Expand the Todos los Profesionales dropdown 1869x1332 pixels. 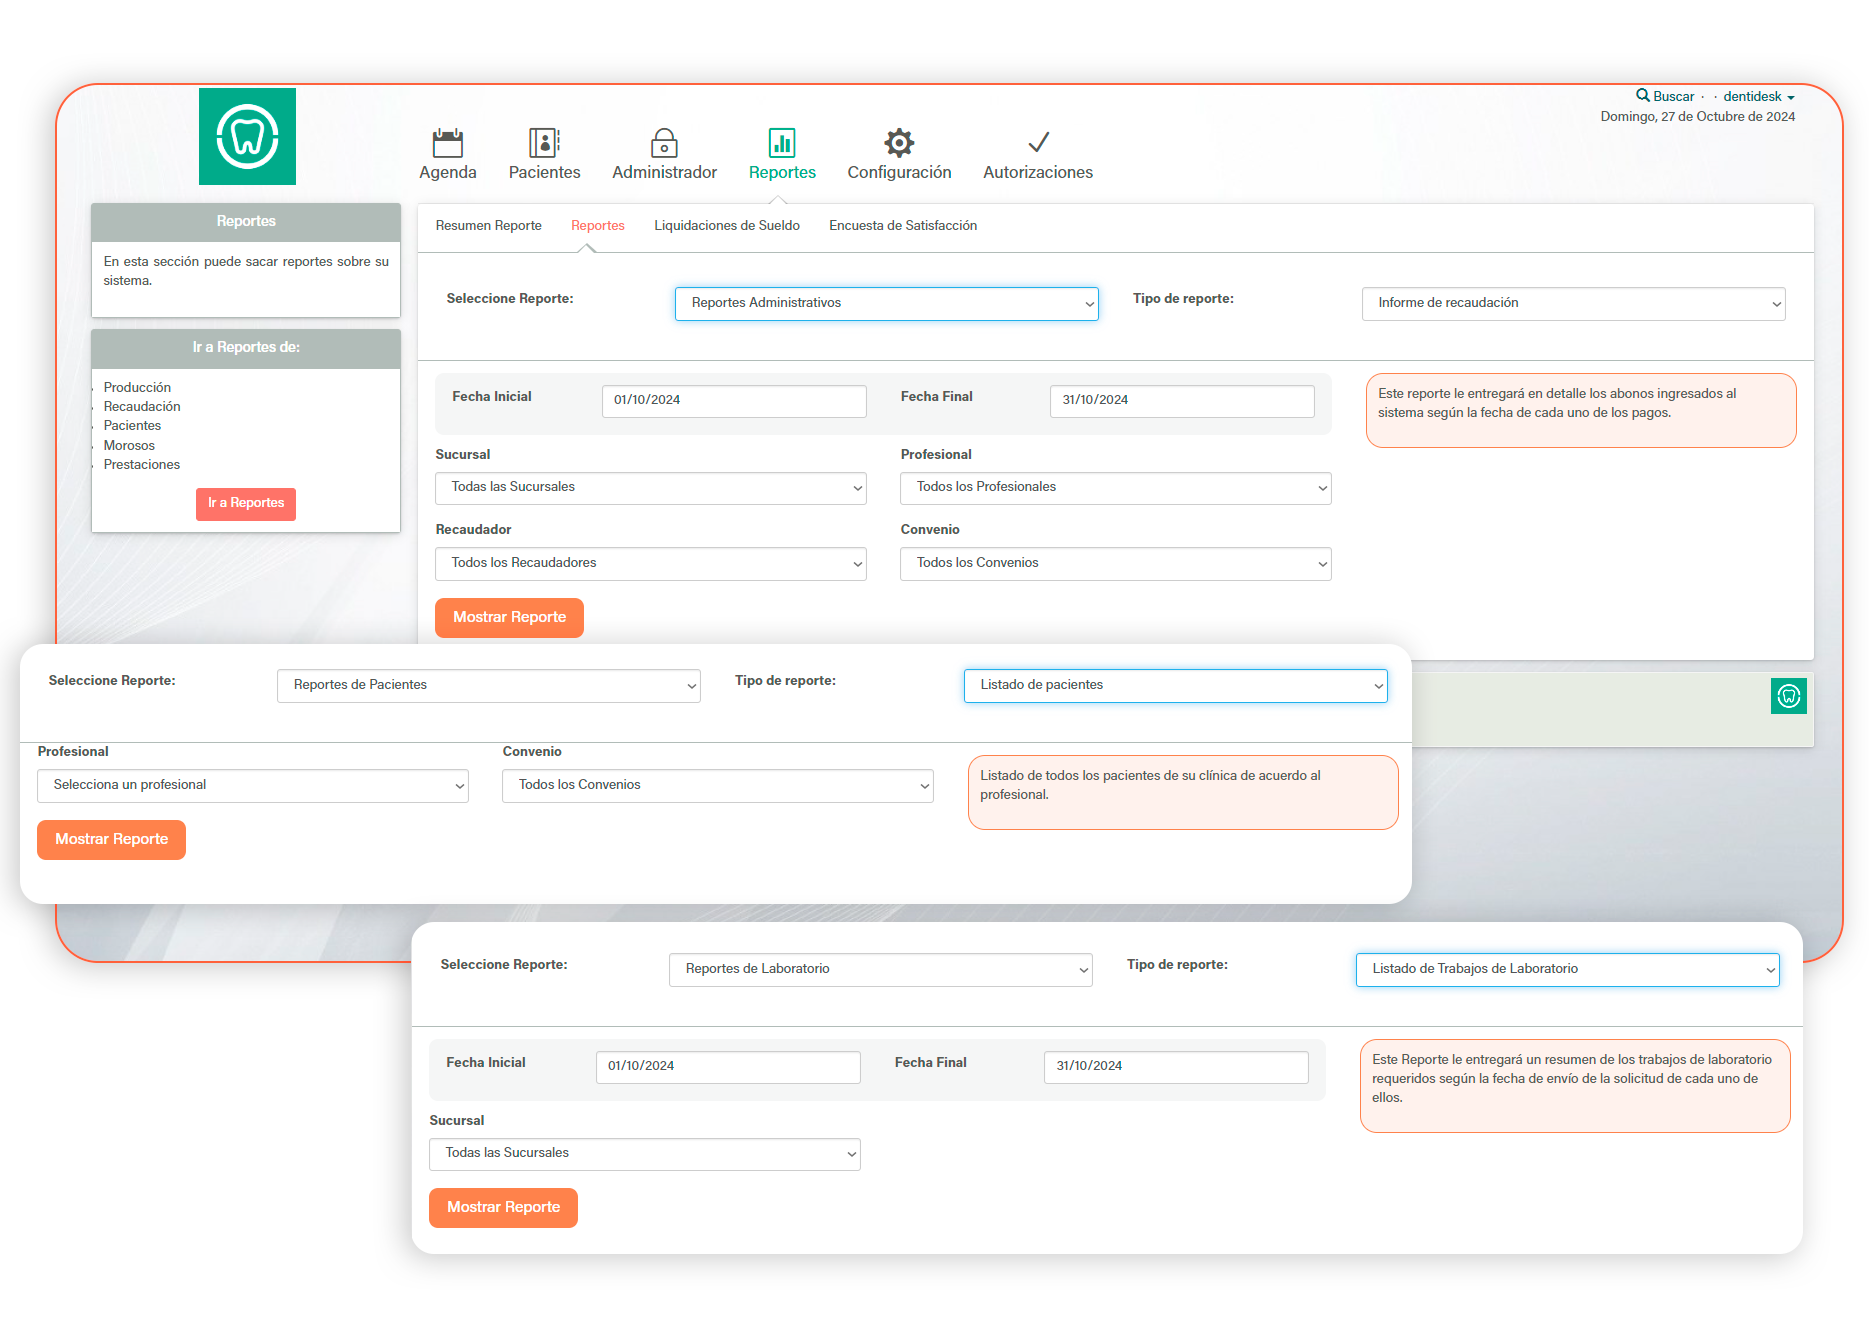tap(1115, 488)
